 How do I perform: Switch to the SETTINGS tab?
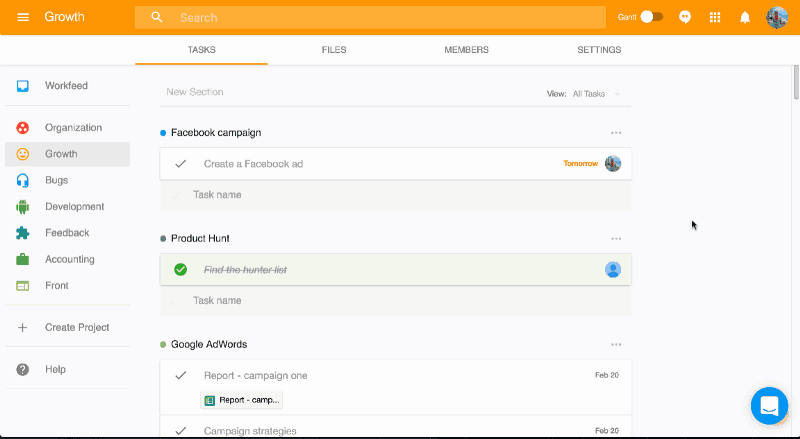599,50
